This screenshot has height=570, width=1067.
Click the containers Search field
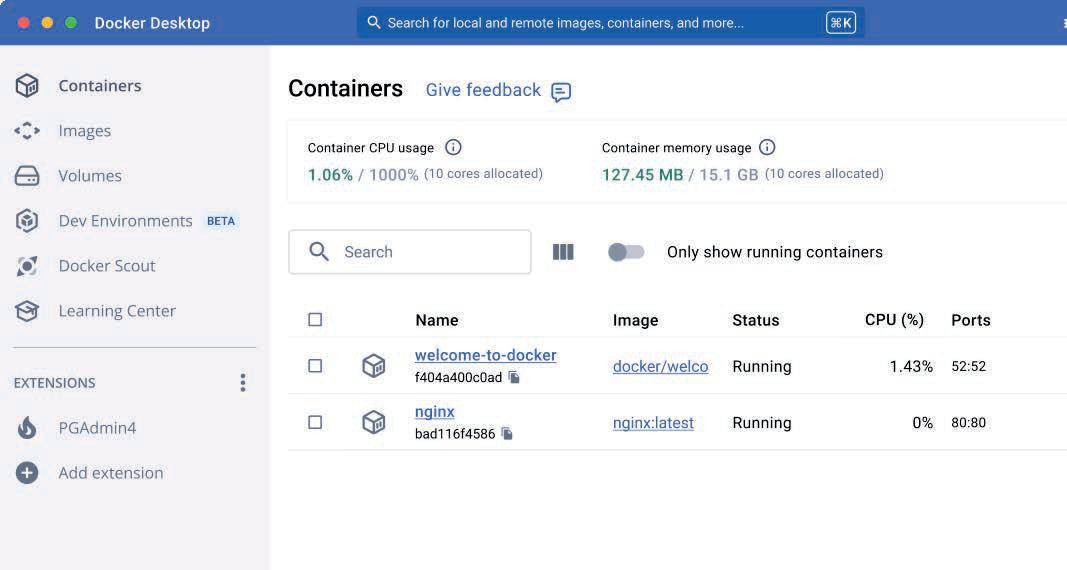tap(410, 252)
